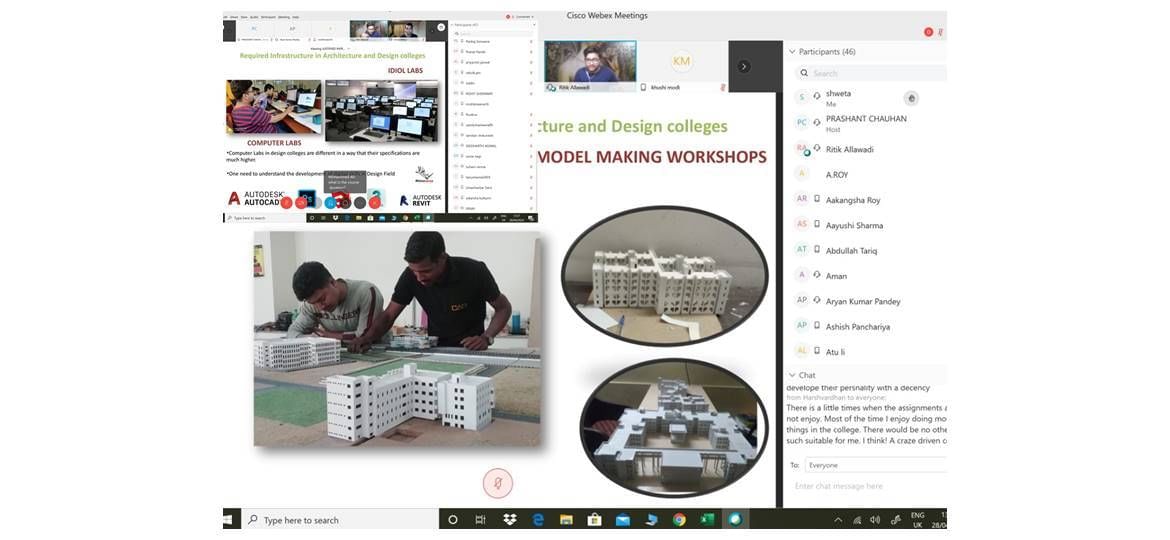Show hidden system tray icons

[838, 520]
